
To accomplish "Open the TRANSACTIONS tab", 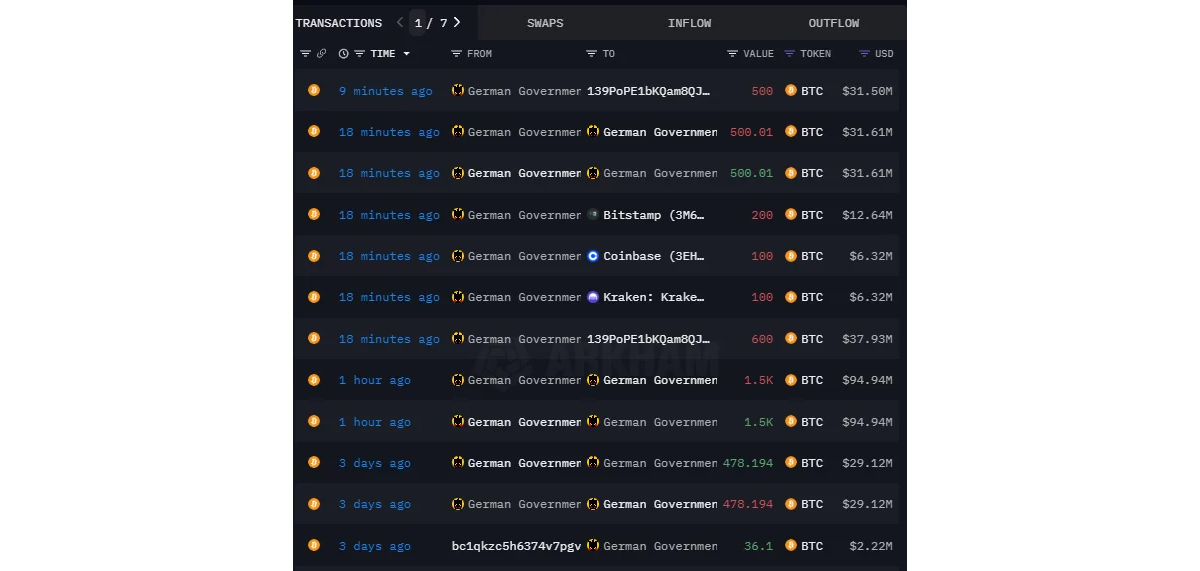I will (x=338, y=23).
